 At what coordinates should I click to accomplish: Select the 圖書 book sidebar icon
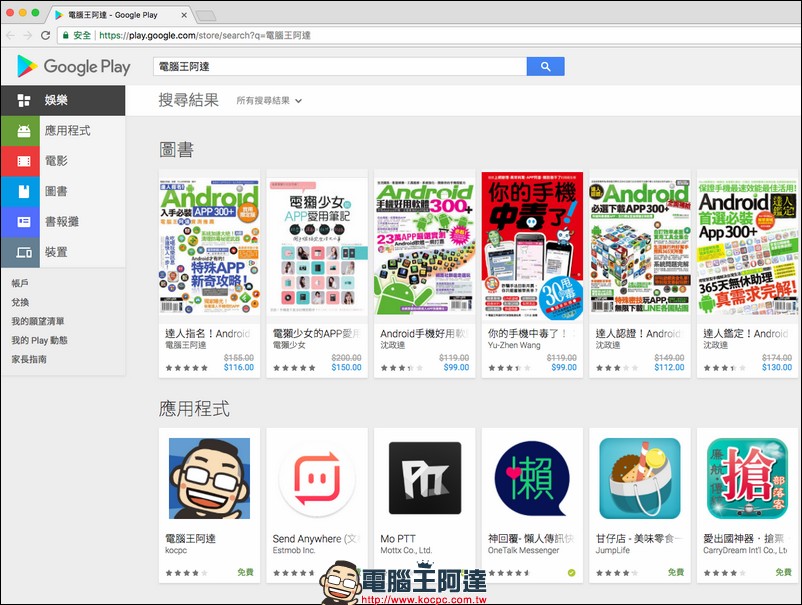pyautogui.click(x=20, y=191)
